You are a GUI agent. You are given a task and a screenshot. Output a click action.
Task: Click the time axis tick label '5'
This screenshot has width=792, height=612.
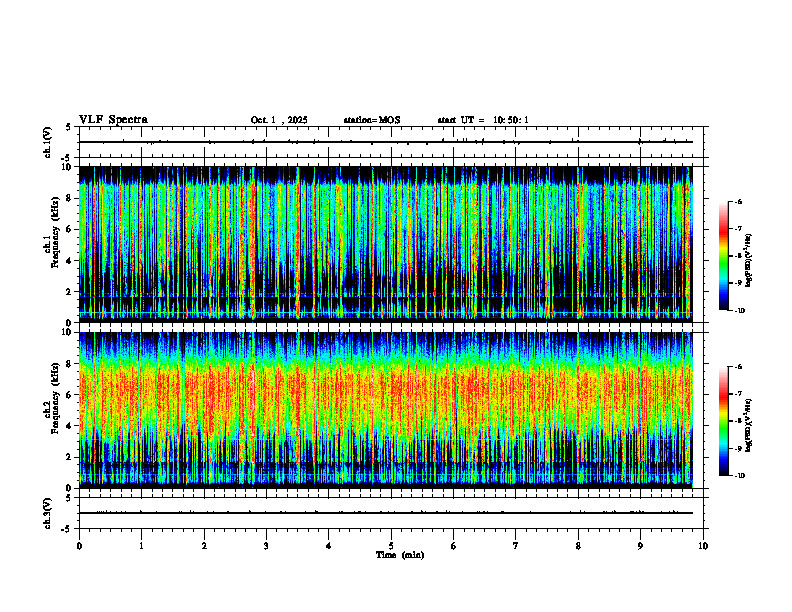[x=391, y=546]
